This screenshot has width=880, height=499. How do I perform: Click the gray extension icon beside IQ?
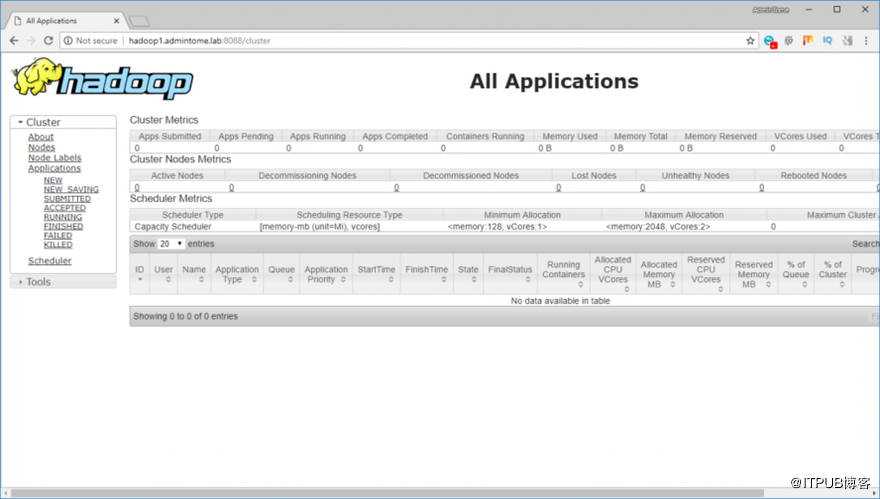[847, 40]
